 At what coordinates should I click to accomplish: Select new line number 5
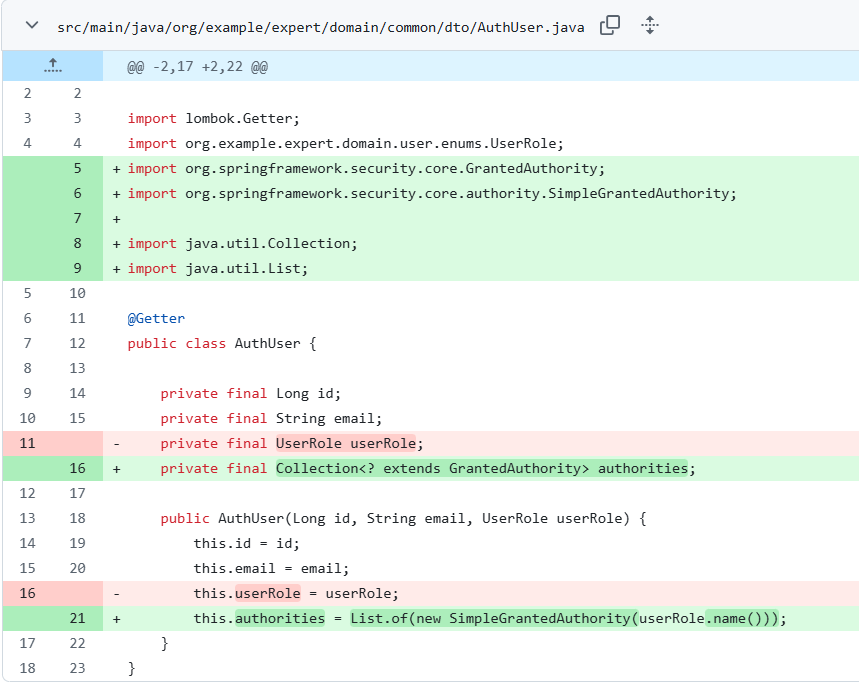pyautogui.click(x=78, y=168)
